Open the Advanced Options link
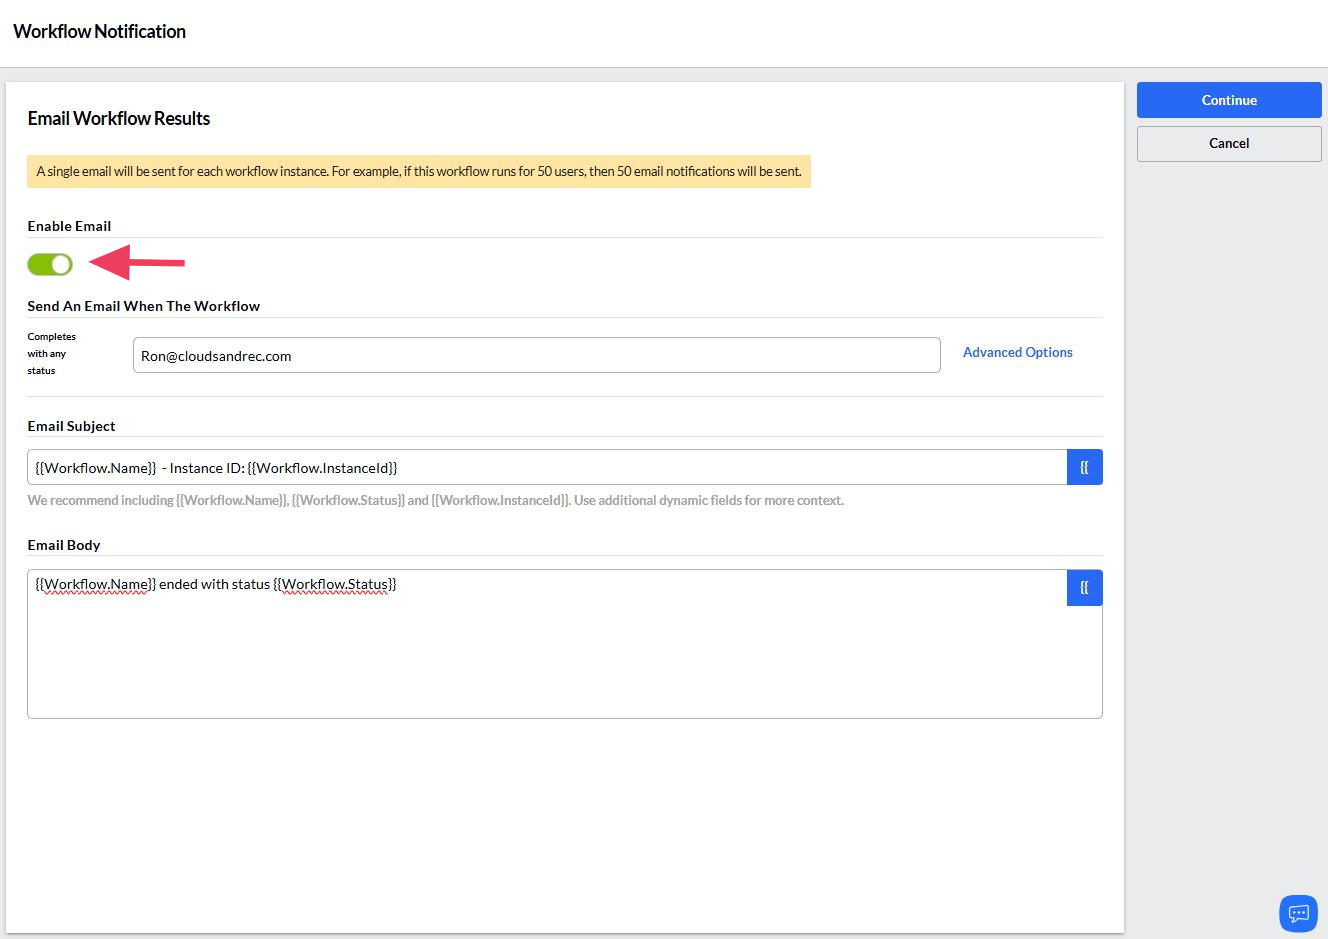This screenshot has height=939, width=1328. click(x=1017, y=352)
